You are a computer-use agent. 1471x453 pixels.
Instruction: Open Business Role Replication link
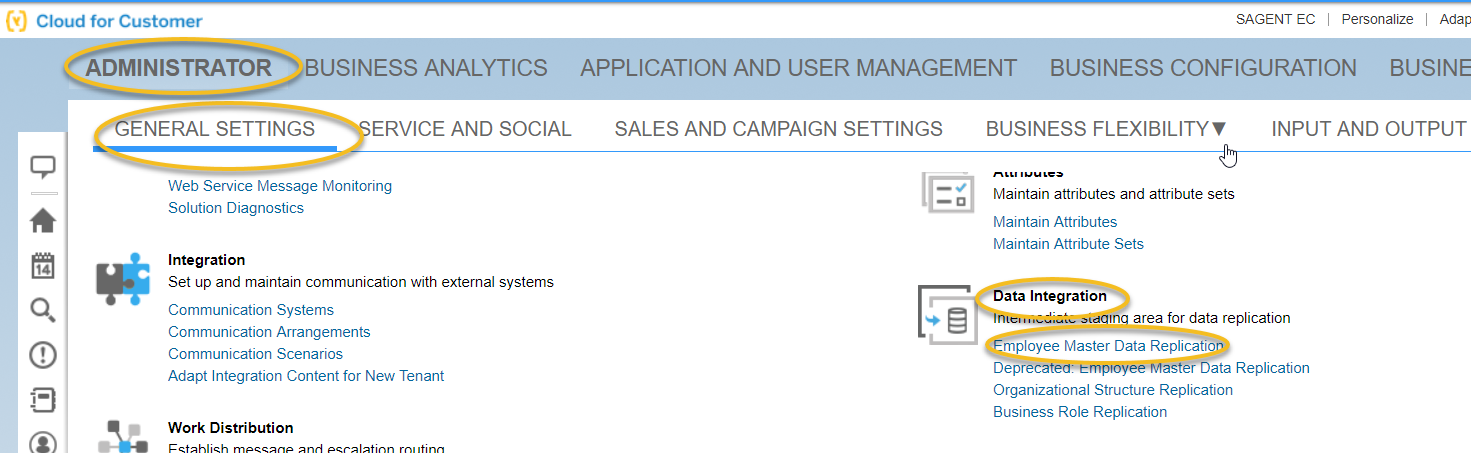pos(1080,412)
